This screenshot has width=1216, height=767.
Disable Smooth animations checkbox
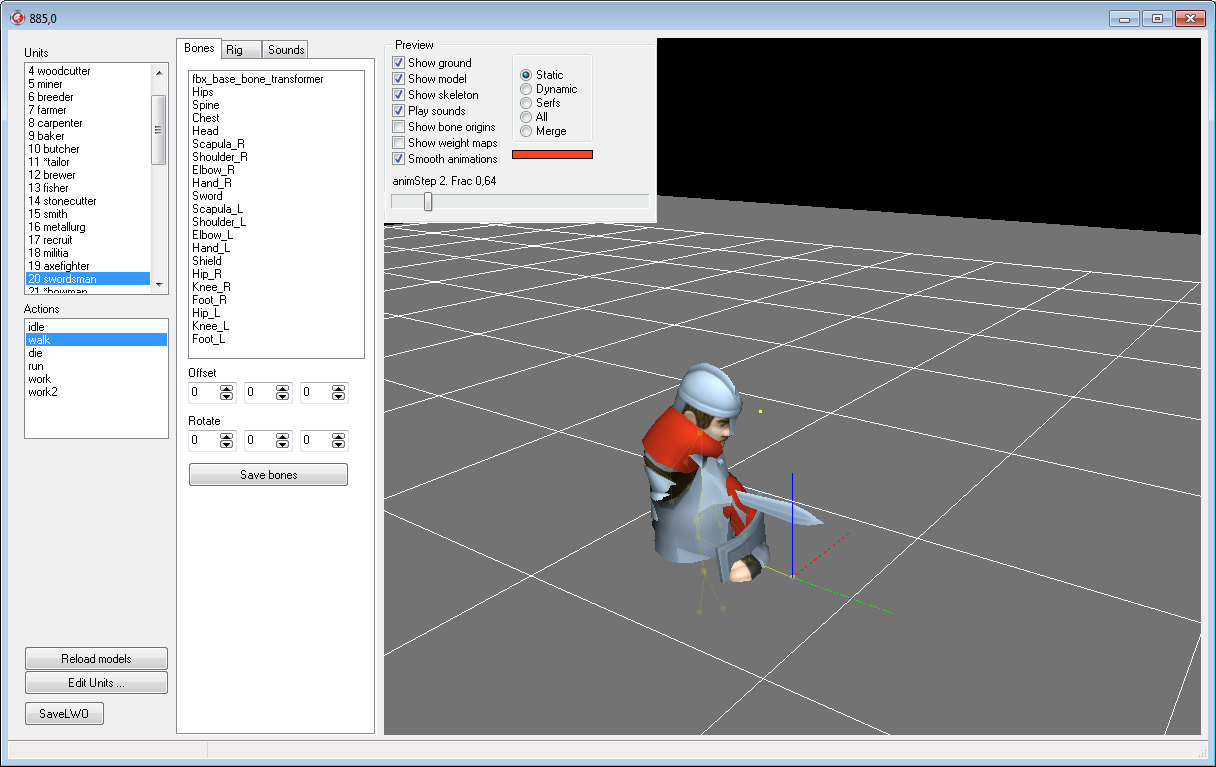pyautogui.click(x=399, y=159)
